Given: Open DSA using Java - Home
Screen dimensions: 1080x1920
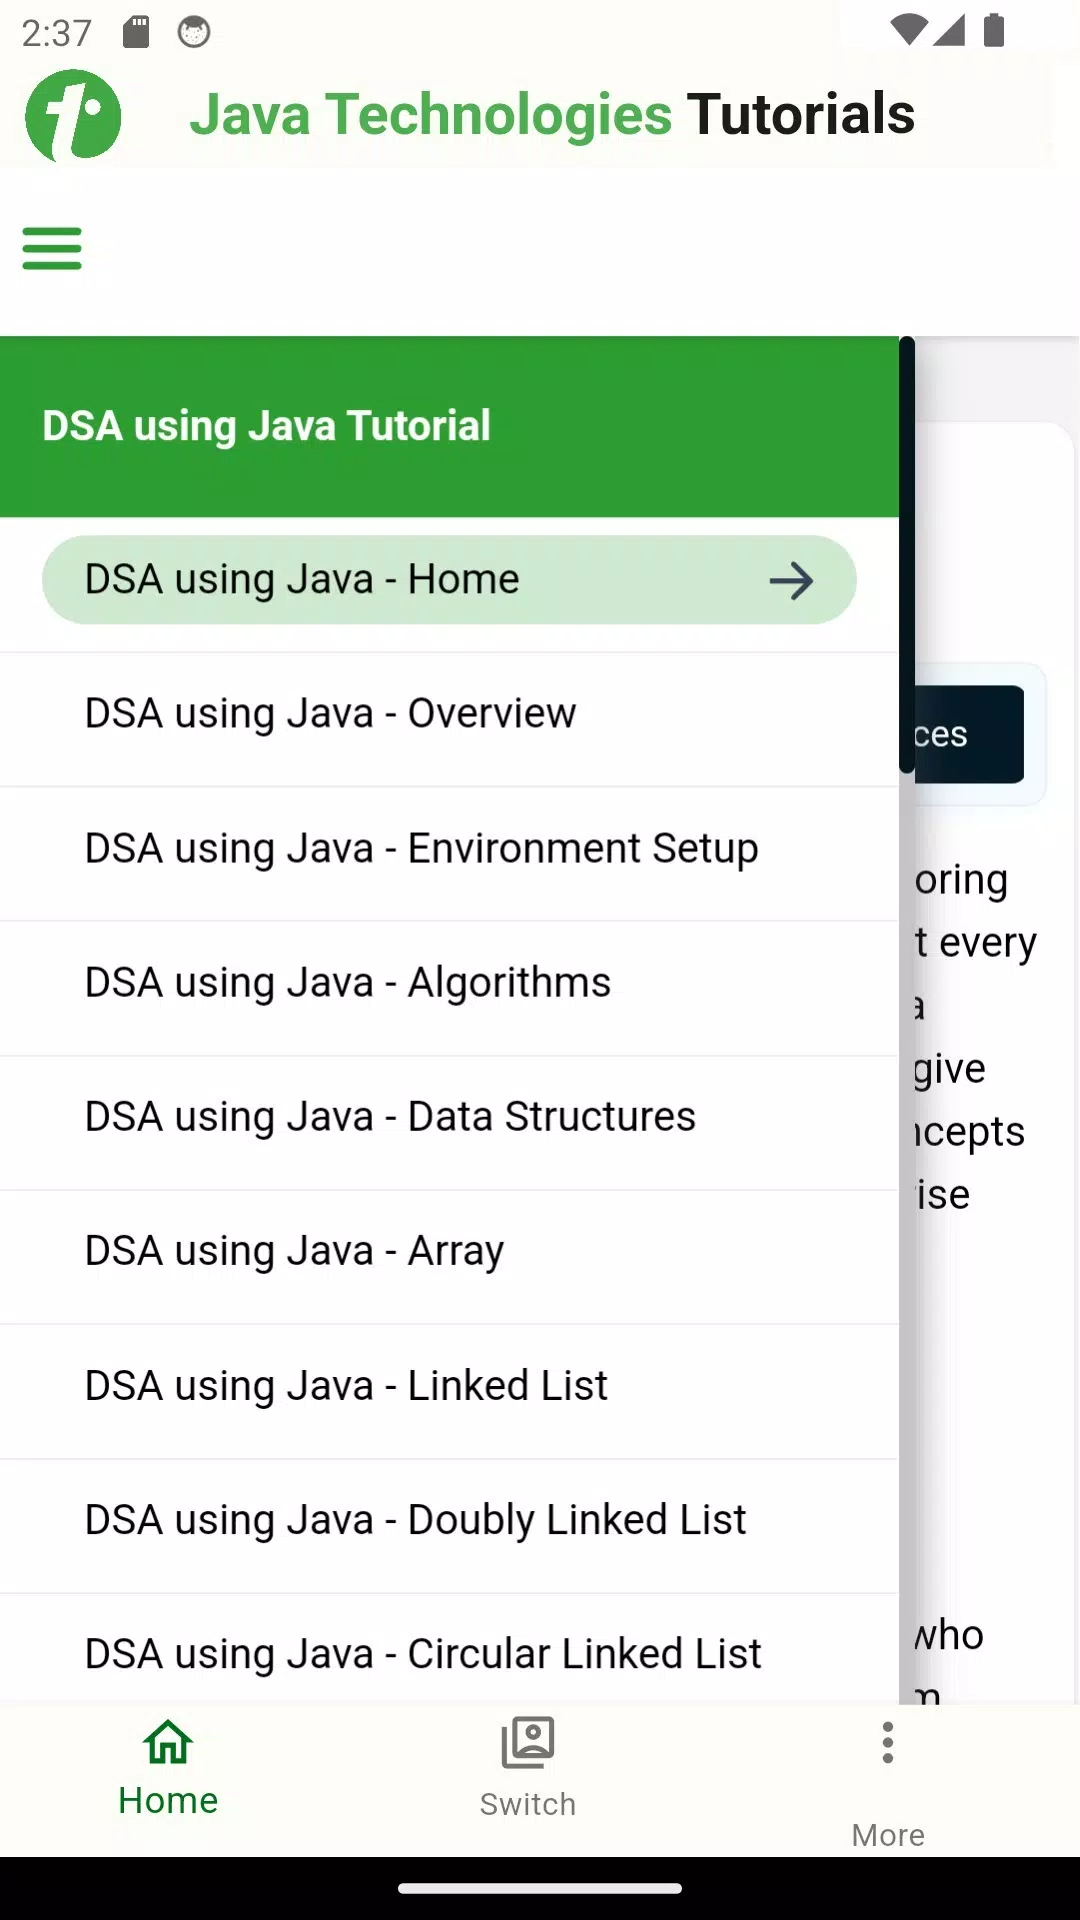Looking at the screenshot, I should (x=449, y=580).
